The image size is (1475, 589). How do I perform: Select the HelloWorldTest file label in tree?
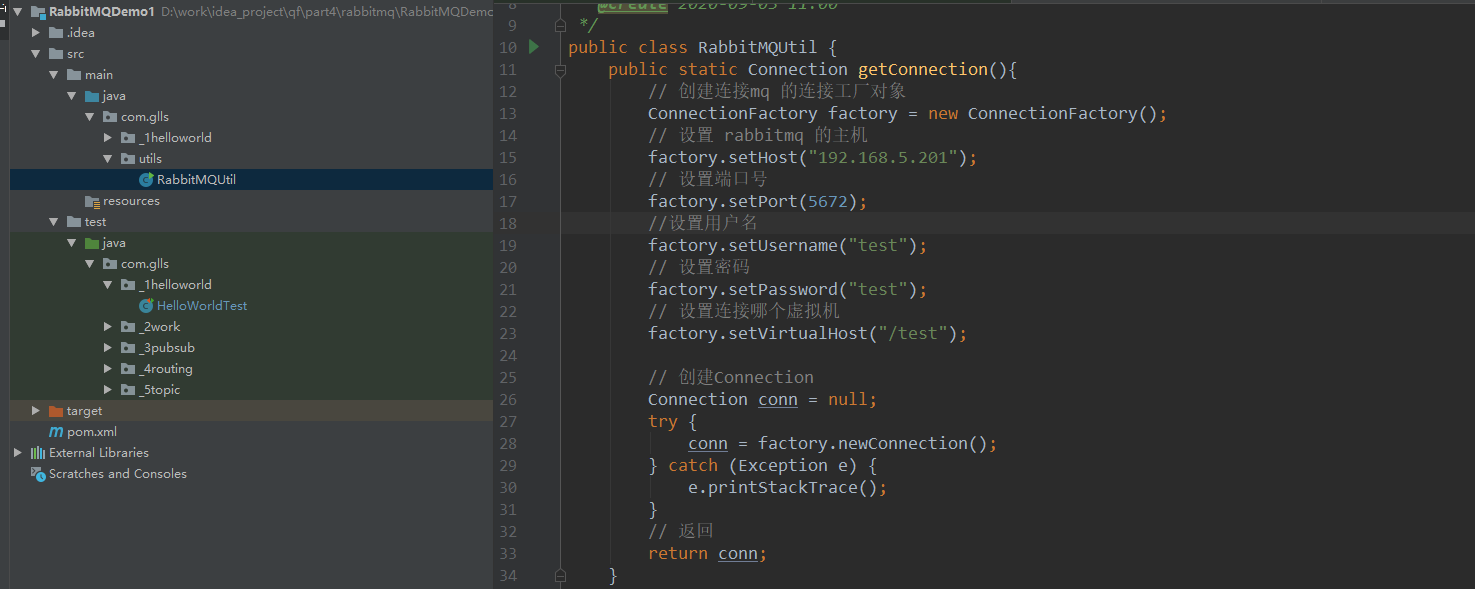click(202, 306)
